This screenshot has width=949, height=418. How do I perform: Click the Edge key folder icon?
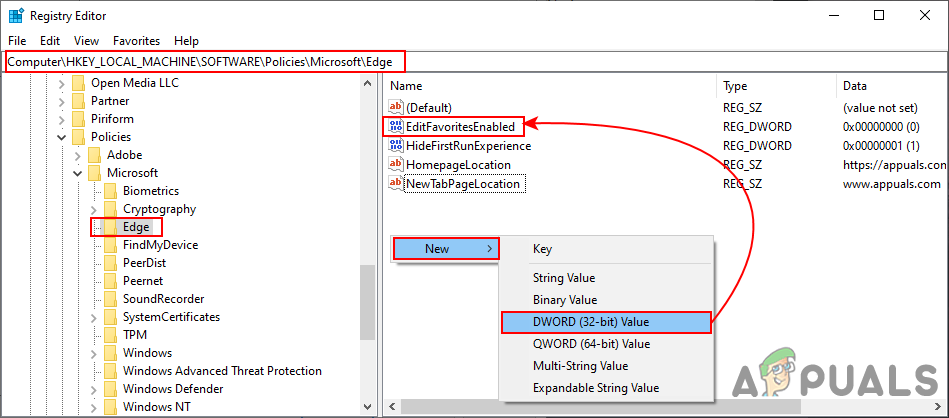coord(111,227)
